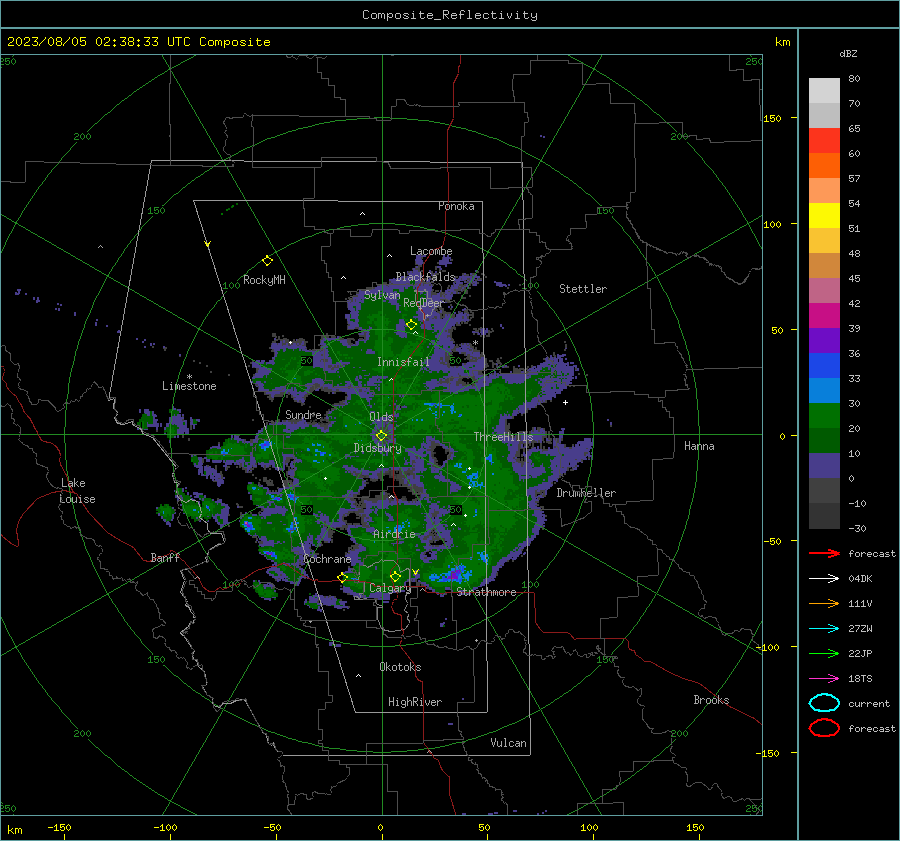Click the Sundre town label
Image resolution: width=900 pixels, height=841 pixels.
[x=303, y=414]
